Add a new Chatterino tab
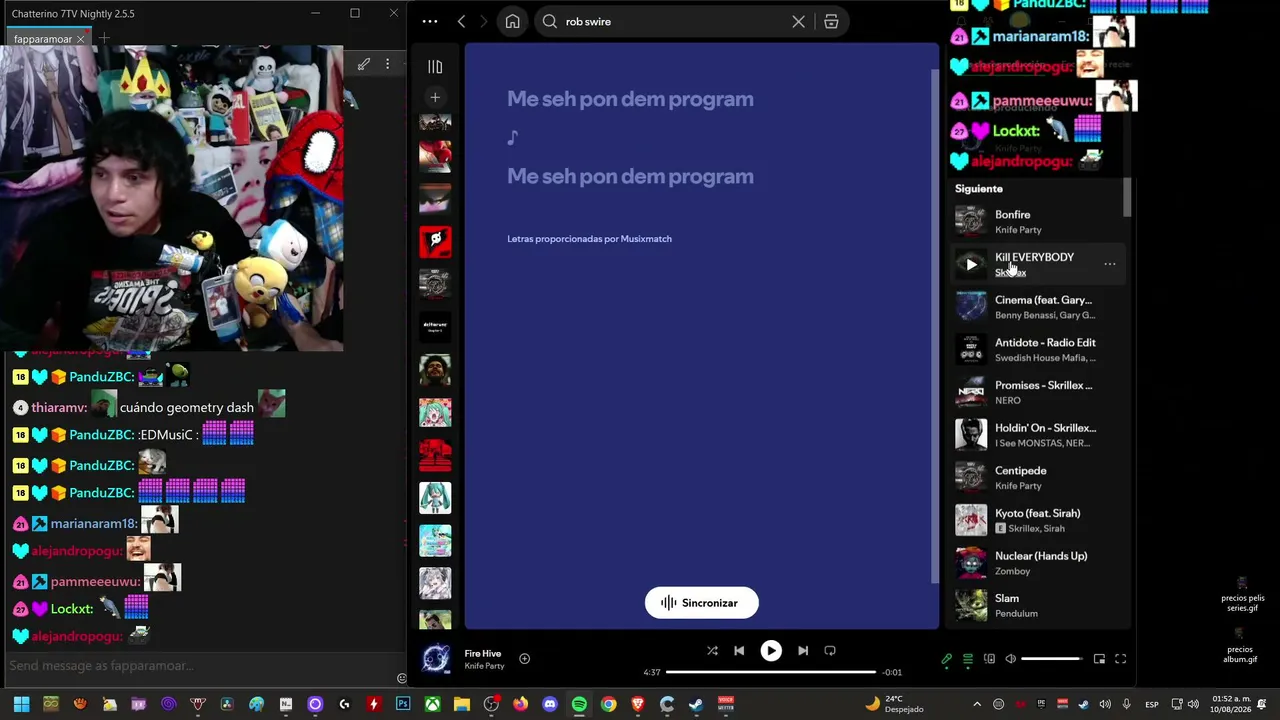The image size is (1280, 720). (x=103, y=39)
